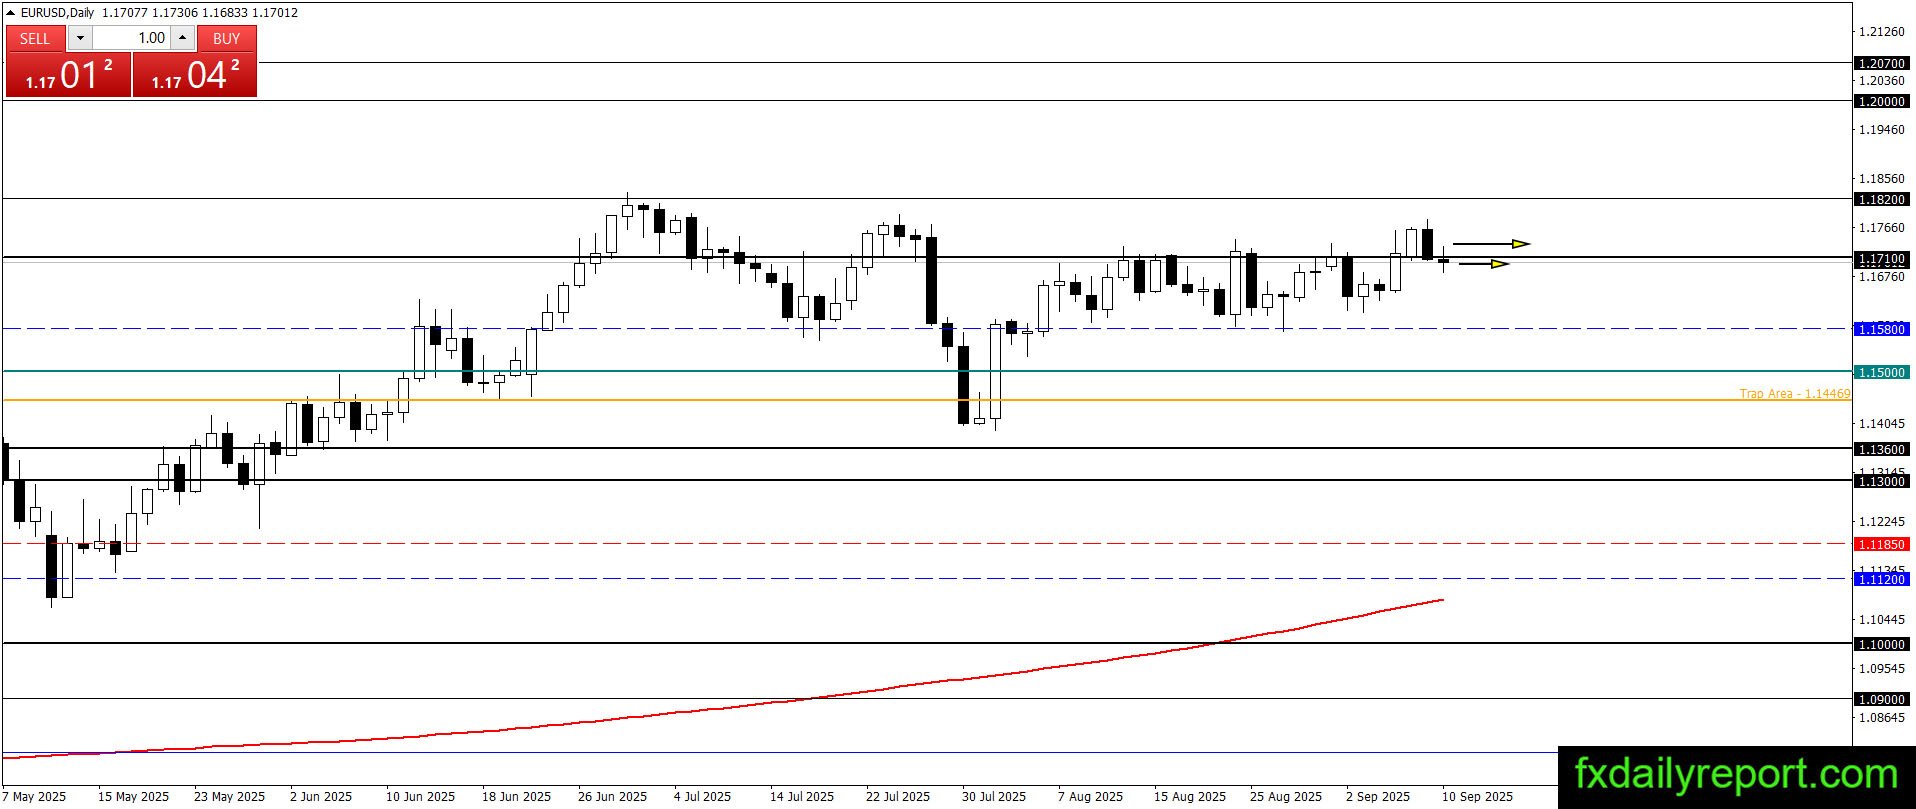1916x809 pixels.
Task: Decrease trade volume with the down arrow
Action: (x=80, y=38)
